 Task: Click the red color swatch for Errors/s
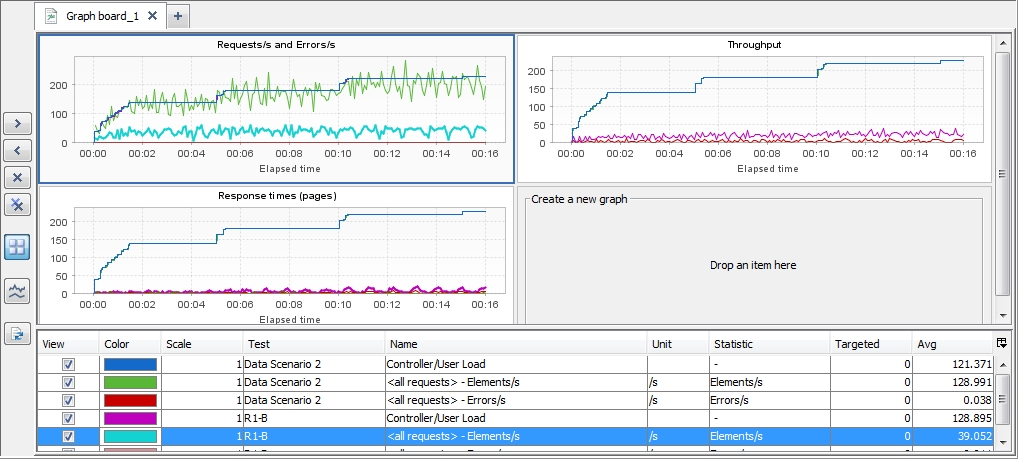(130, 400)
